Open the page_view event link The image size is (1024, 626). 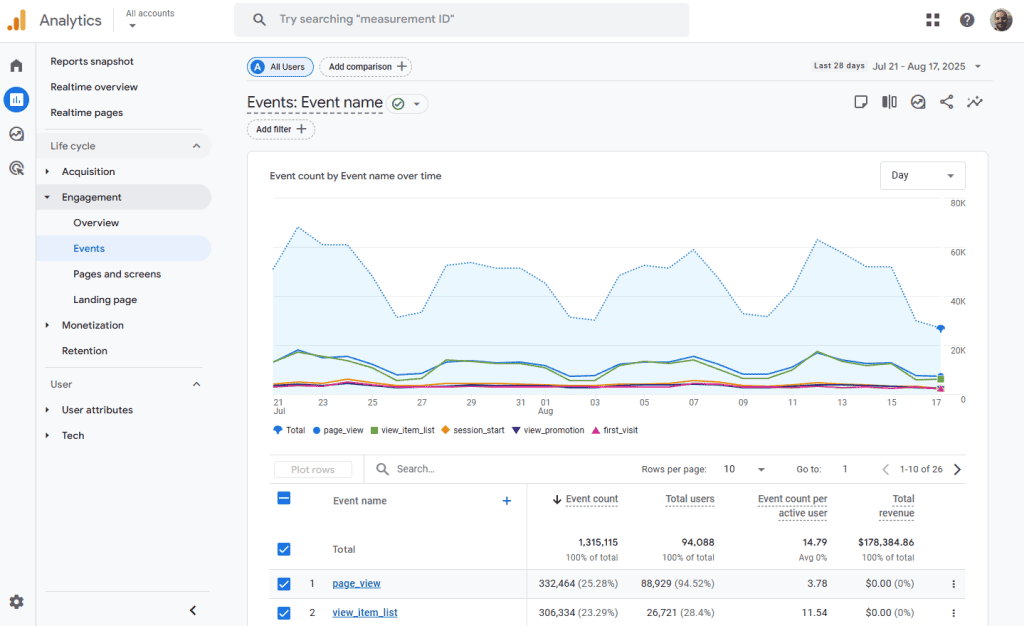[356, 584]
